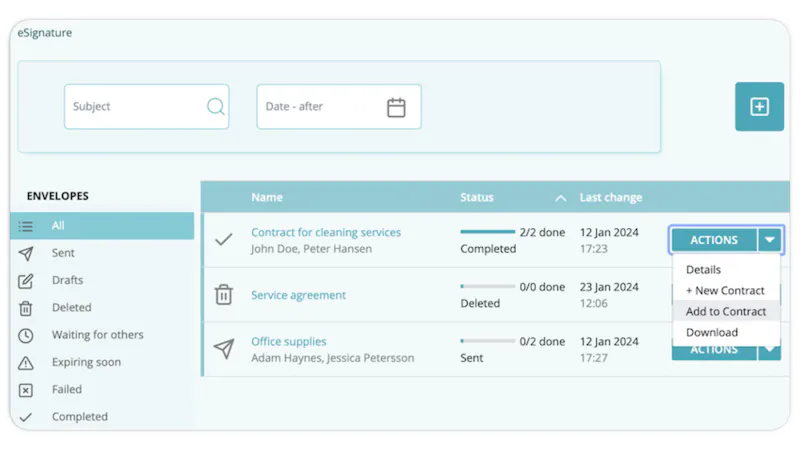Click signers Adam Haynes, Jessica Petersson
Screen dimensions: 800x450
point(333,358)
